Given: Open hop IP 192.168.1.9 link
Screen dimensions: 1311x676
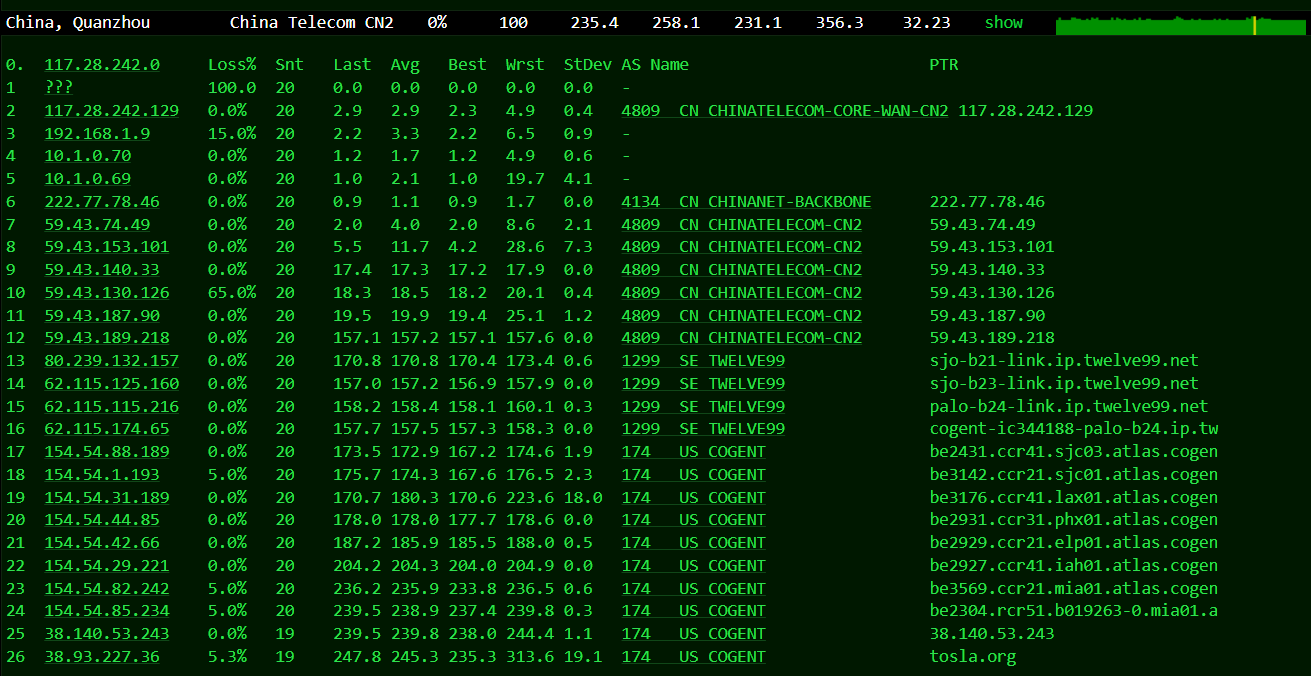Looking at the screenshot, I should (97, 133).
